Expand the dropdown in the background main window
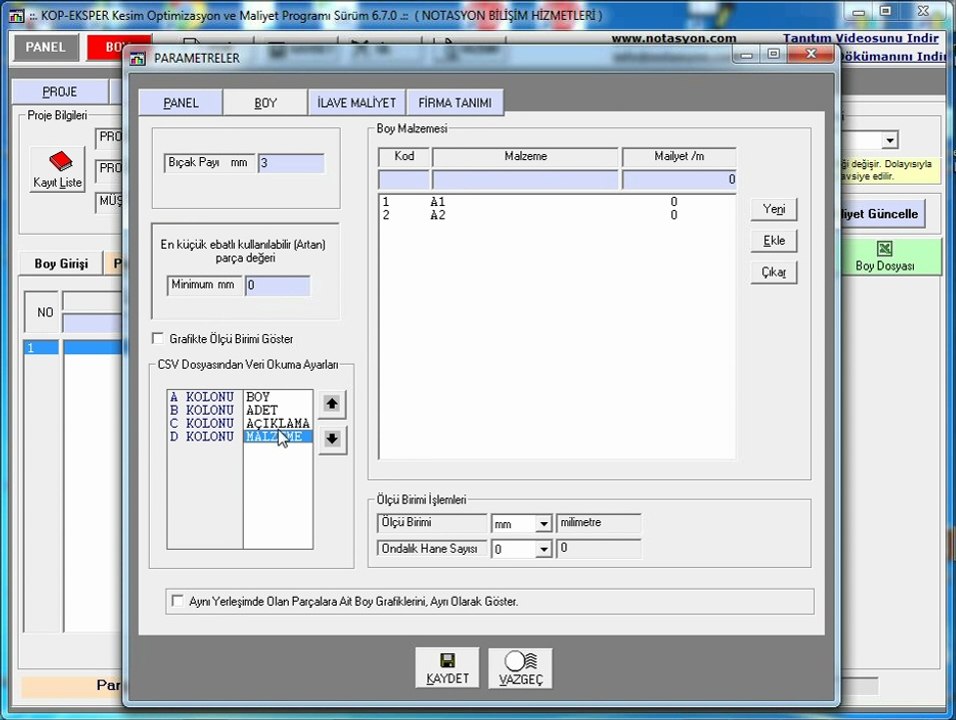Viewport: 956px width, 720px height. (890, 140)
